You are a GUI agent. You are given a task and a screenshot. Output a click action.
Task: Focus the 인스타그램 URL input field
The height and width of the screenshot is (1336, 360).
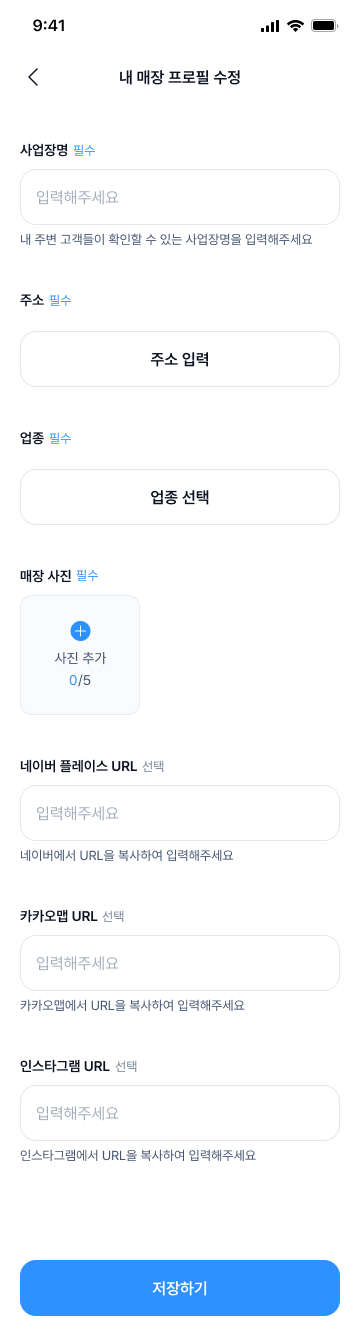(180, 1113)
